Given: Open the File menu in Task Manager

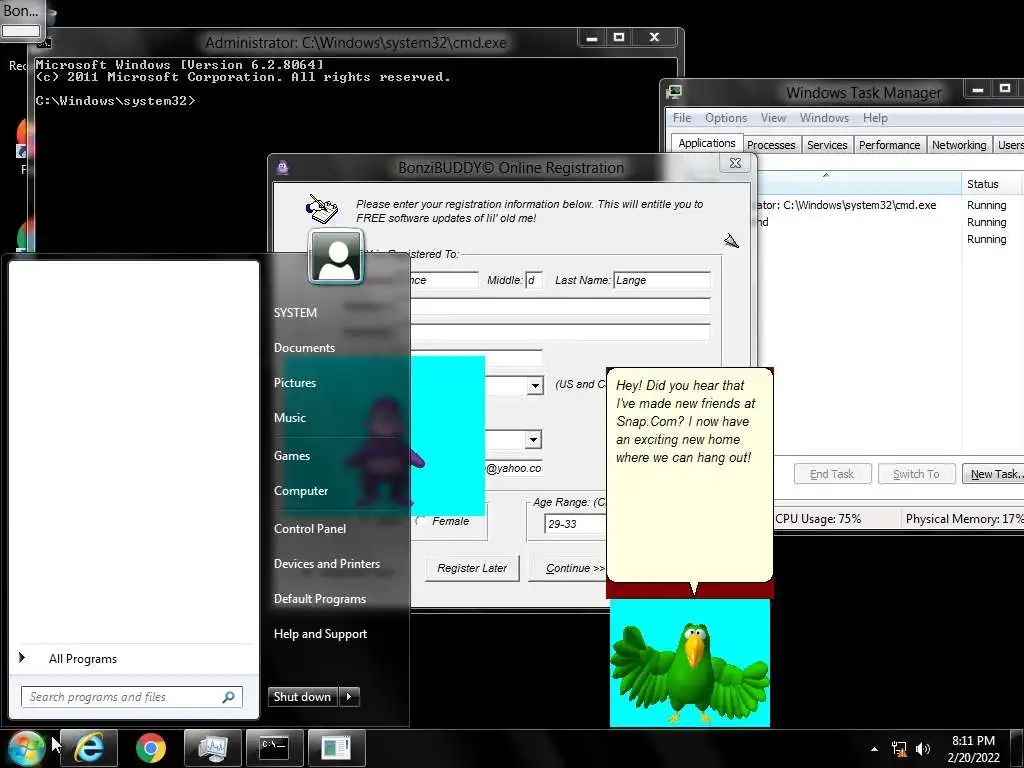Looking at the screenshot, I should 682,118.
